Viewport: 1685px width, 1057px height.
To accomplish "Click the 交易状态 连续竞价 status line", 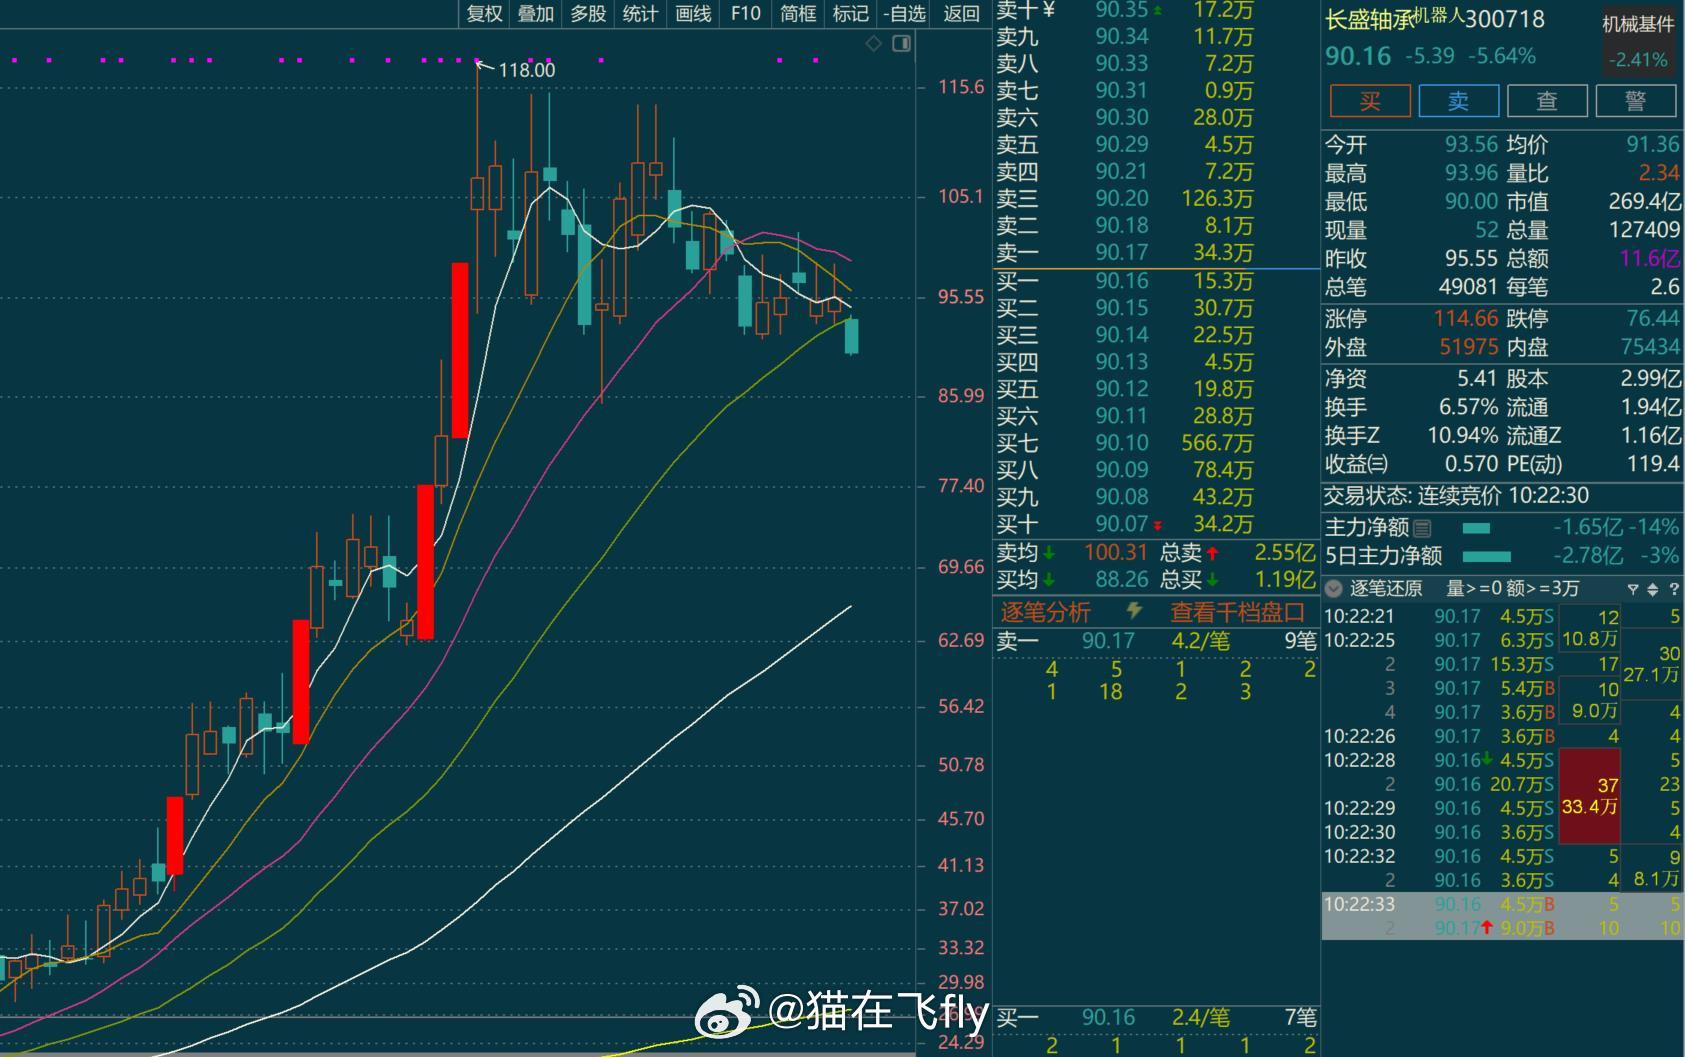I will [x=1456, y=496].
